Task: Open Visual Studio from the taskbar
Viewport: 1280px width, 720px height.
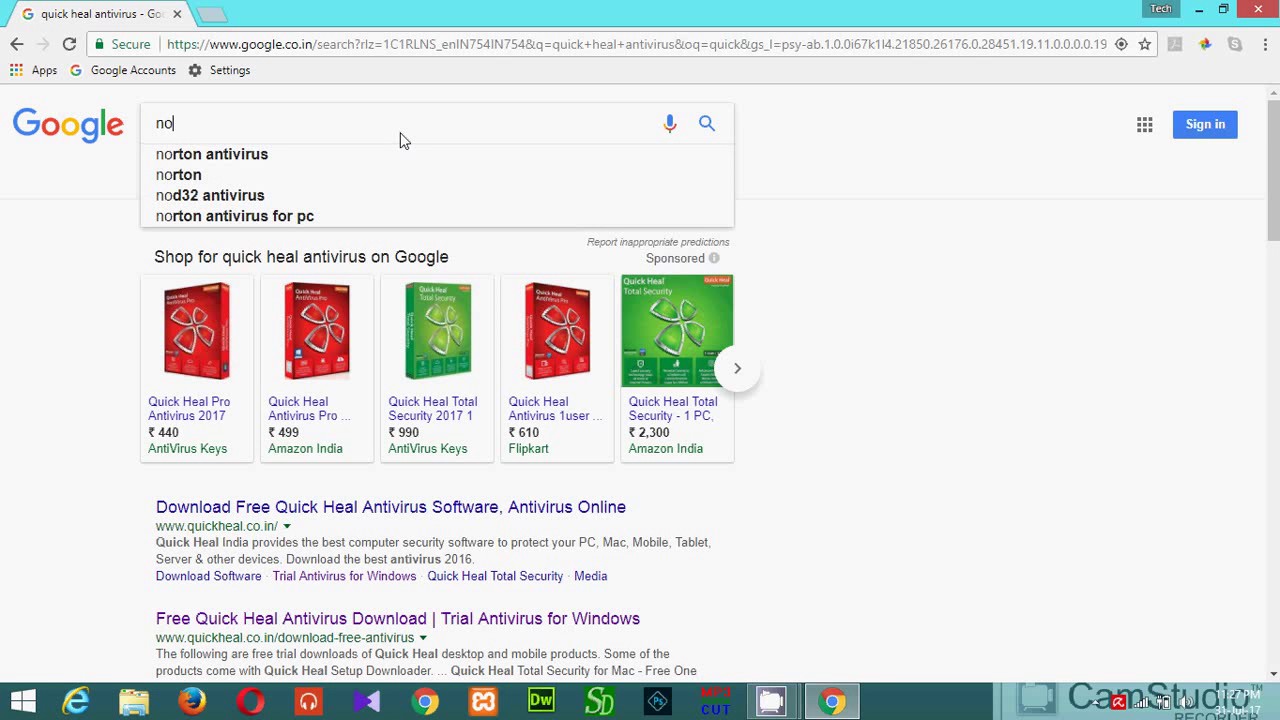Action: (366, 701)
